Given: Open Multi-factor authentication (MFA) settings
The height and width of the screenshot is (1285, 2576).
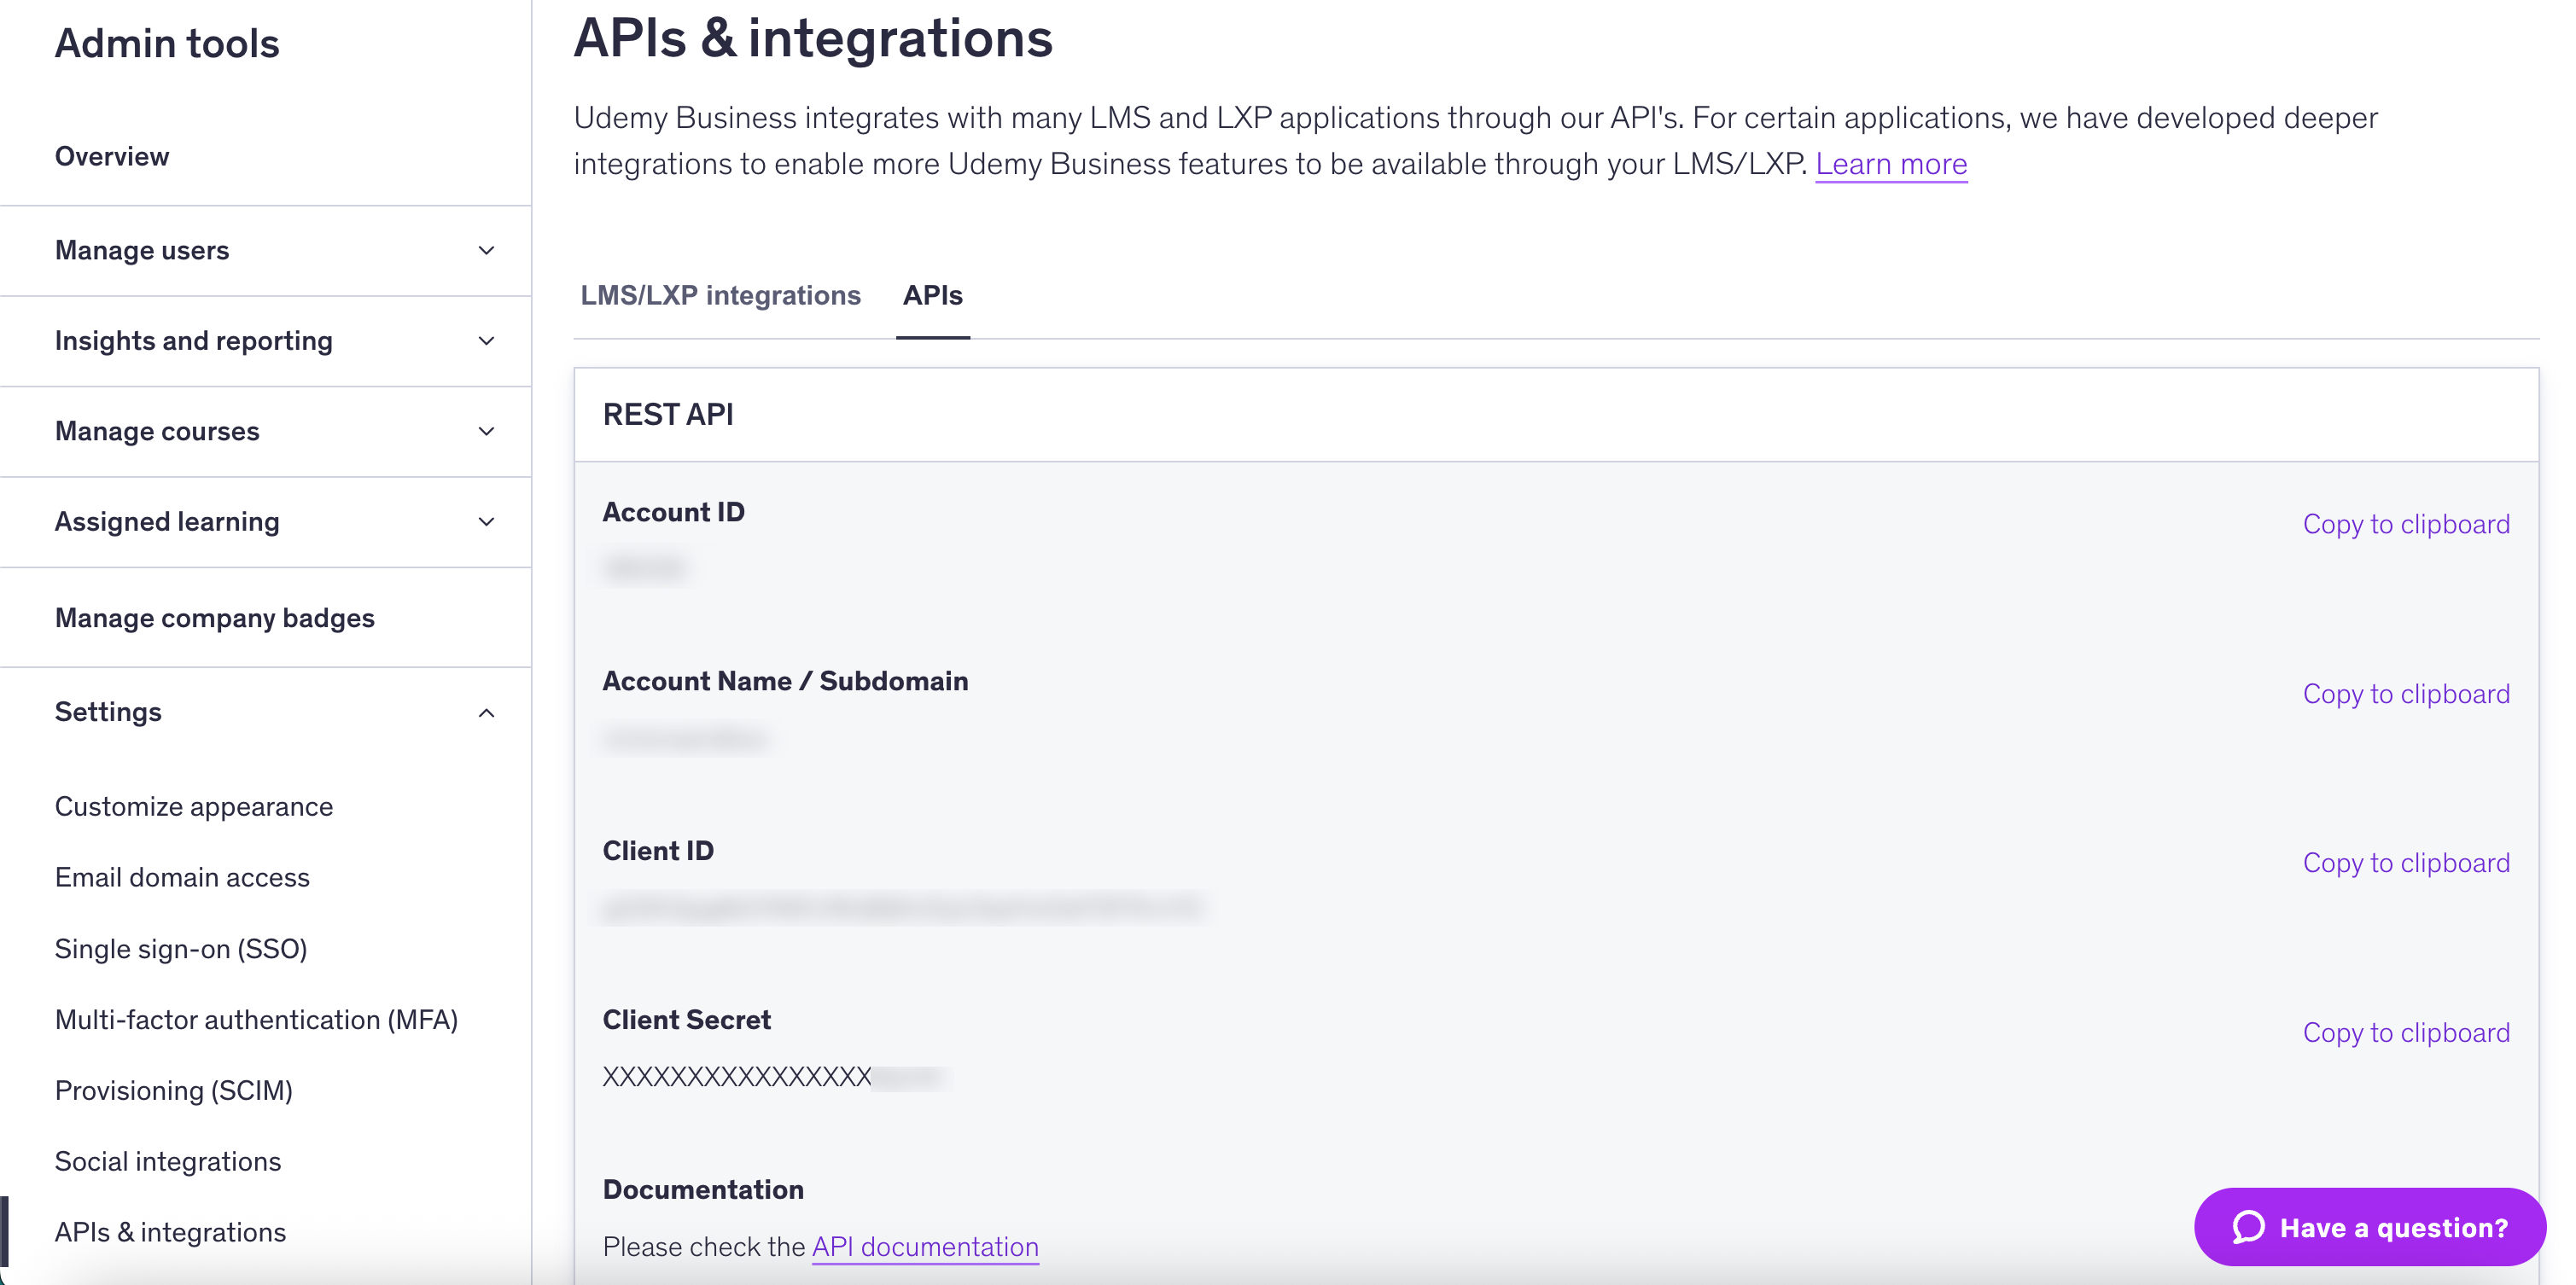Looking at the screenshot, I should 256,1020.
